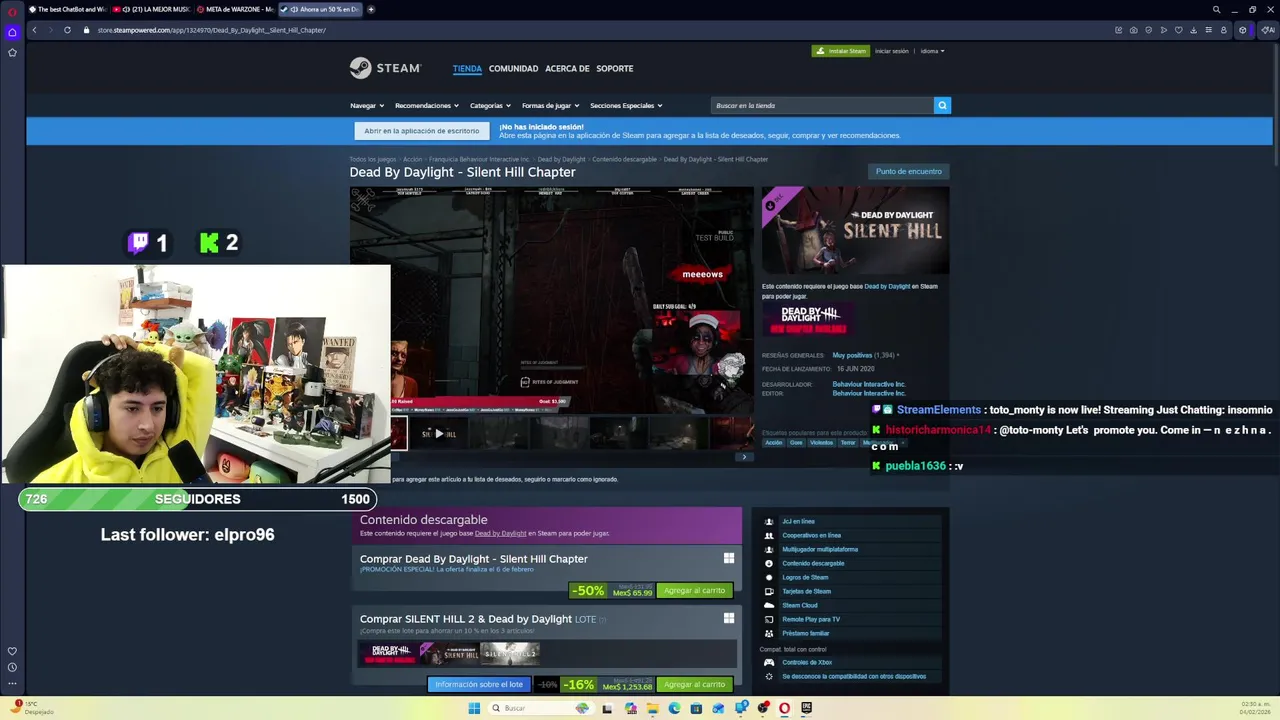1280x720 pixels.
Task: Open the browser downloads icon
Action: (1193, 30)
